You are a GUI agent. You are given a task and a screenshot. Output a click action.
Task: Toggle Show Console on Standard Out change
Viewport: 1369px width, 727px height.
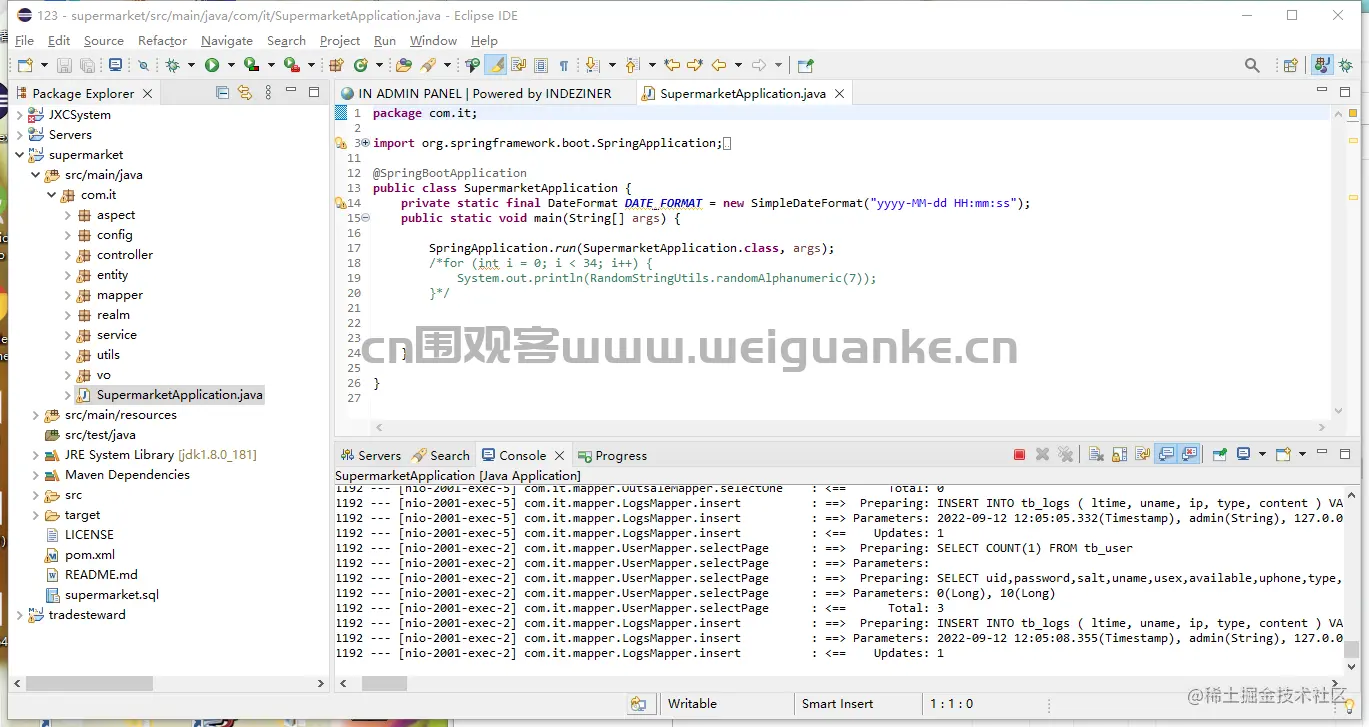pos(1166,455)
